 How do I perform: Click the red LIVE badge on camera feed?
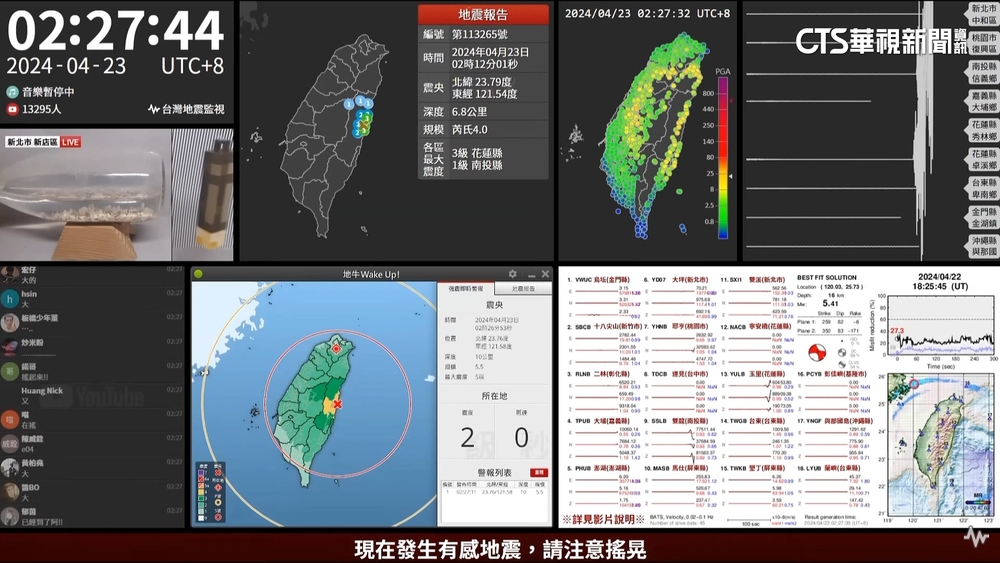pyautogui.click(x=71, y=142)
